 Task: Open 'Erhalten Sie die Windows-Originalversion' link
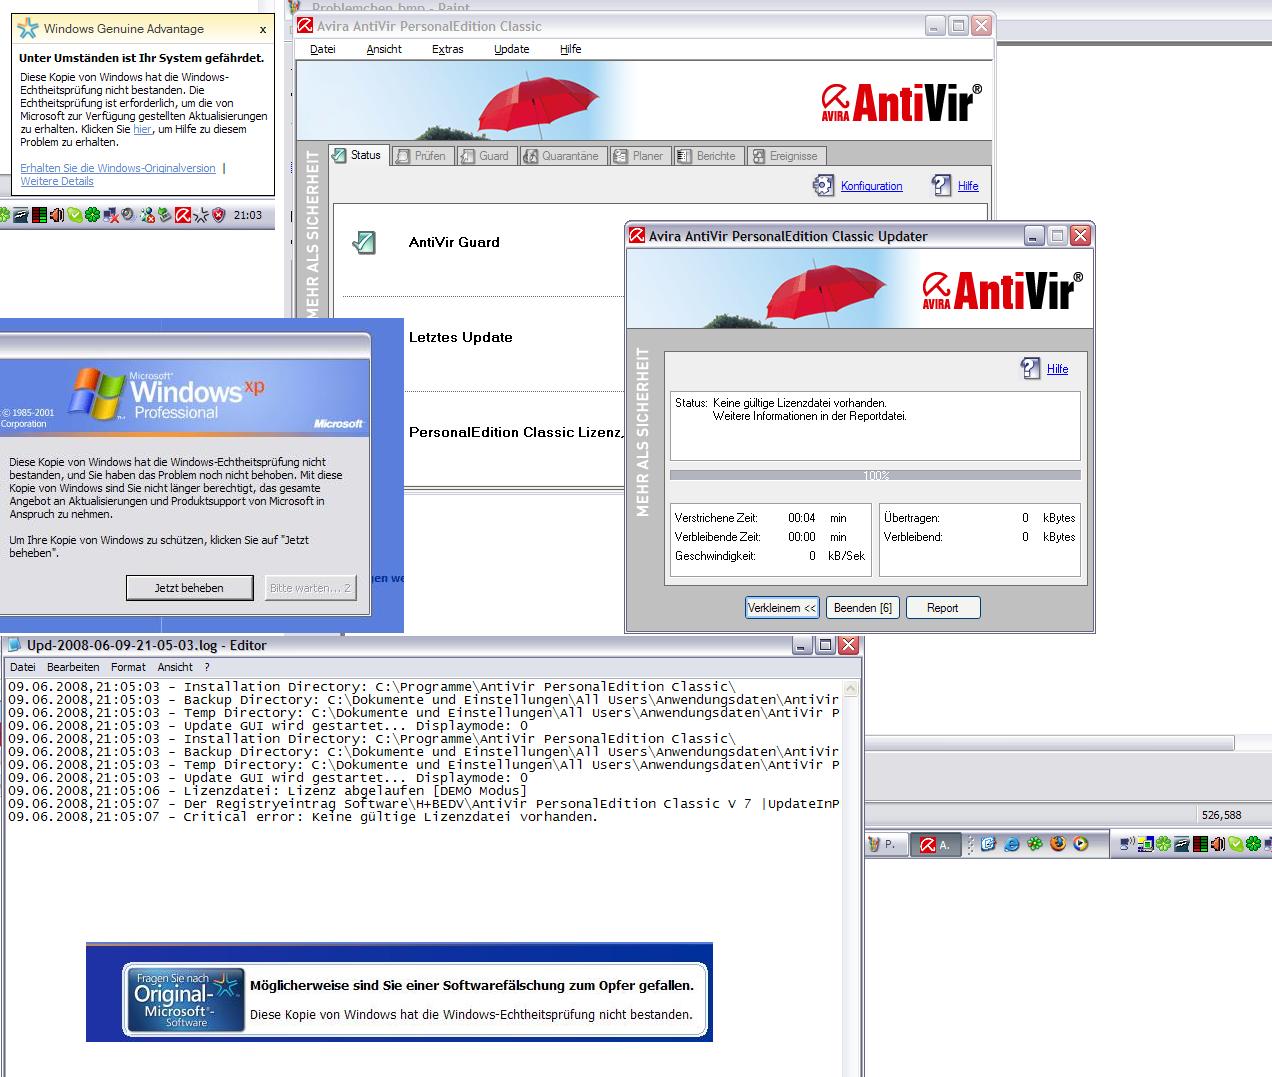[118, 168]
